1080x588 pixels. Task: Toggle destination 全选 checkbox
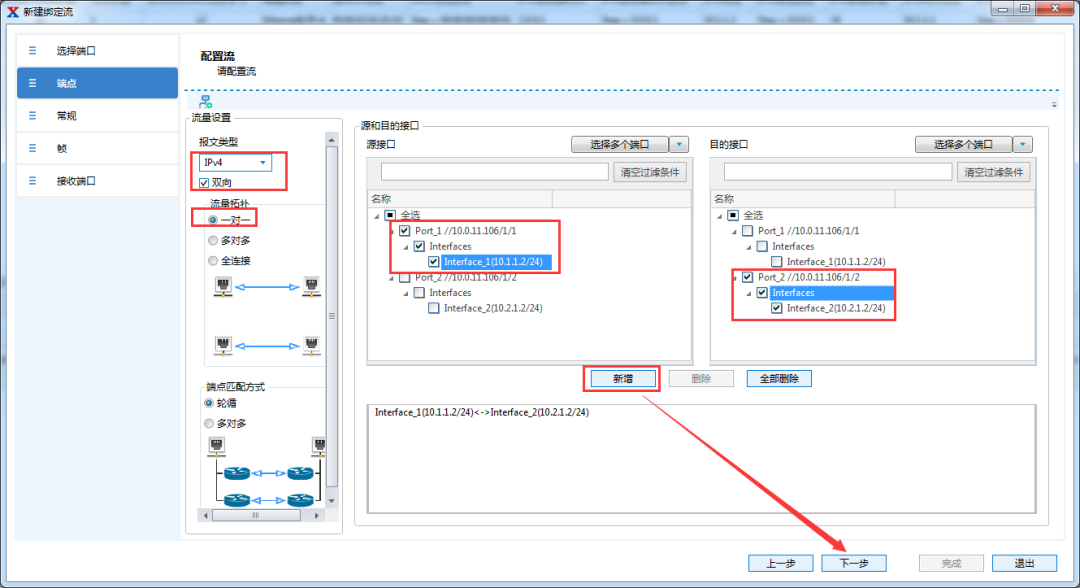[x=734, y=216]
